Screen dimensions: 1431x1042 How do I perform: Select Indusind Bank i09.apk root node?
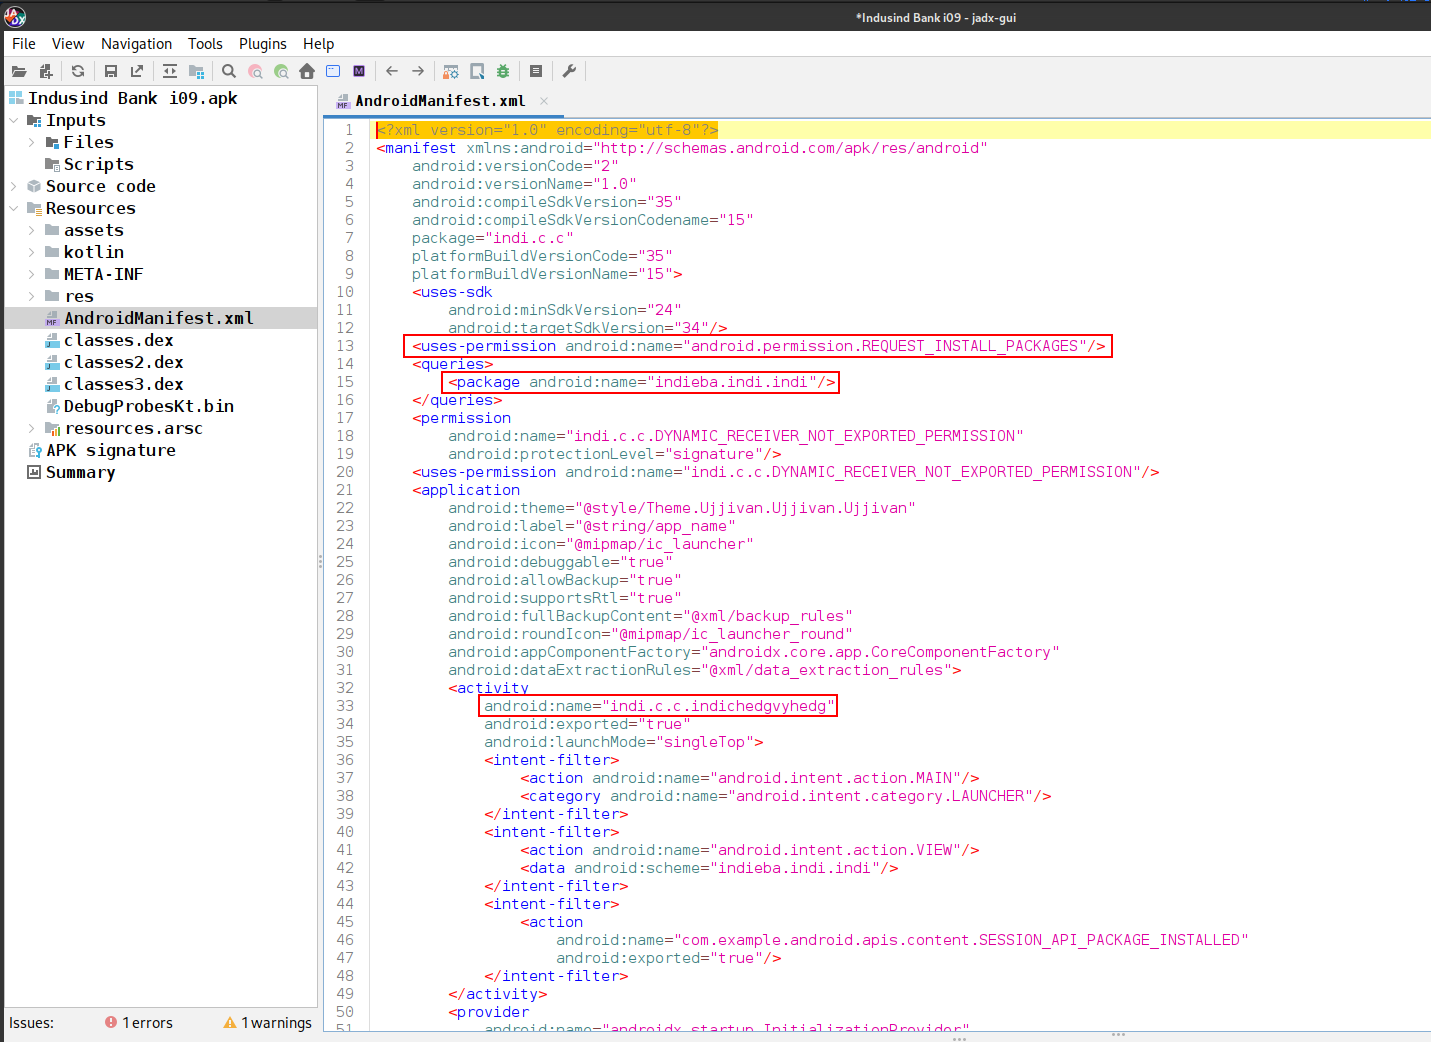coord(132,98)
